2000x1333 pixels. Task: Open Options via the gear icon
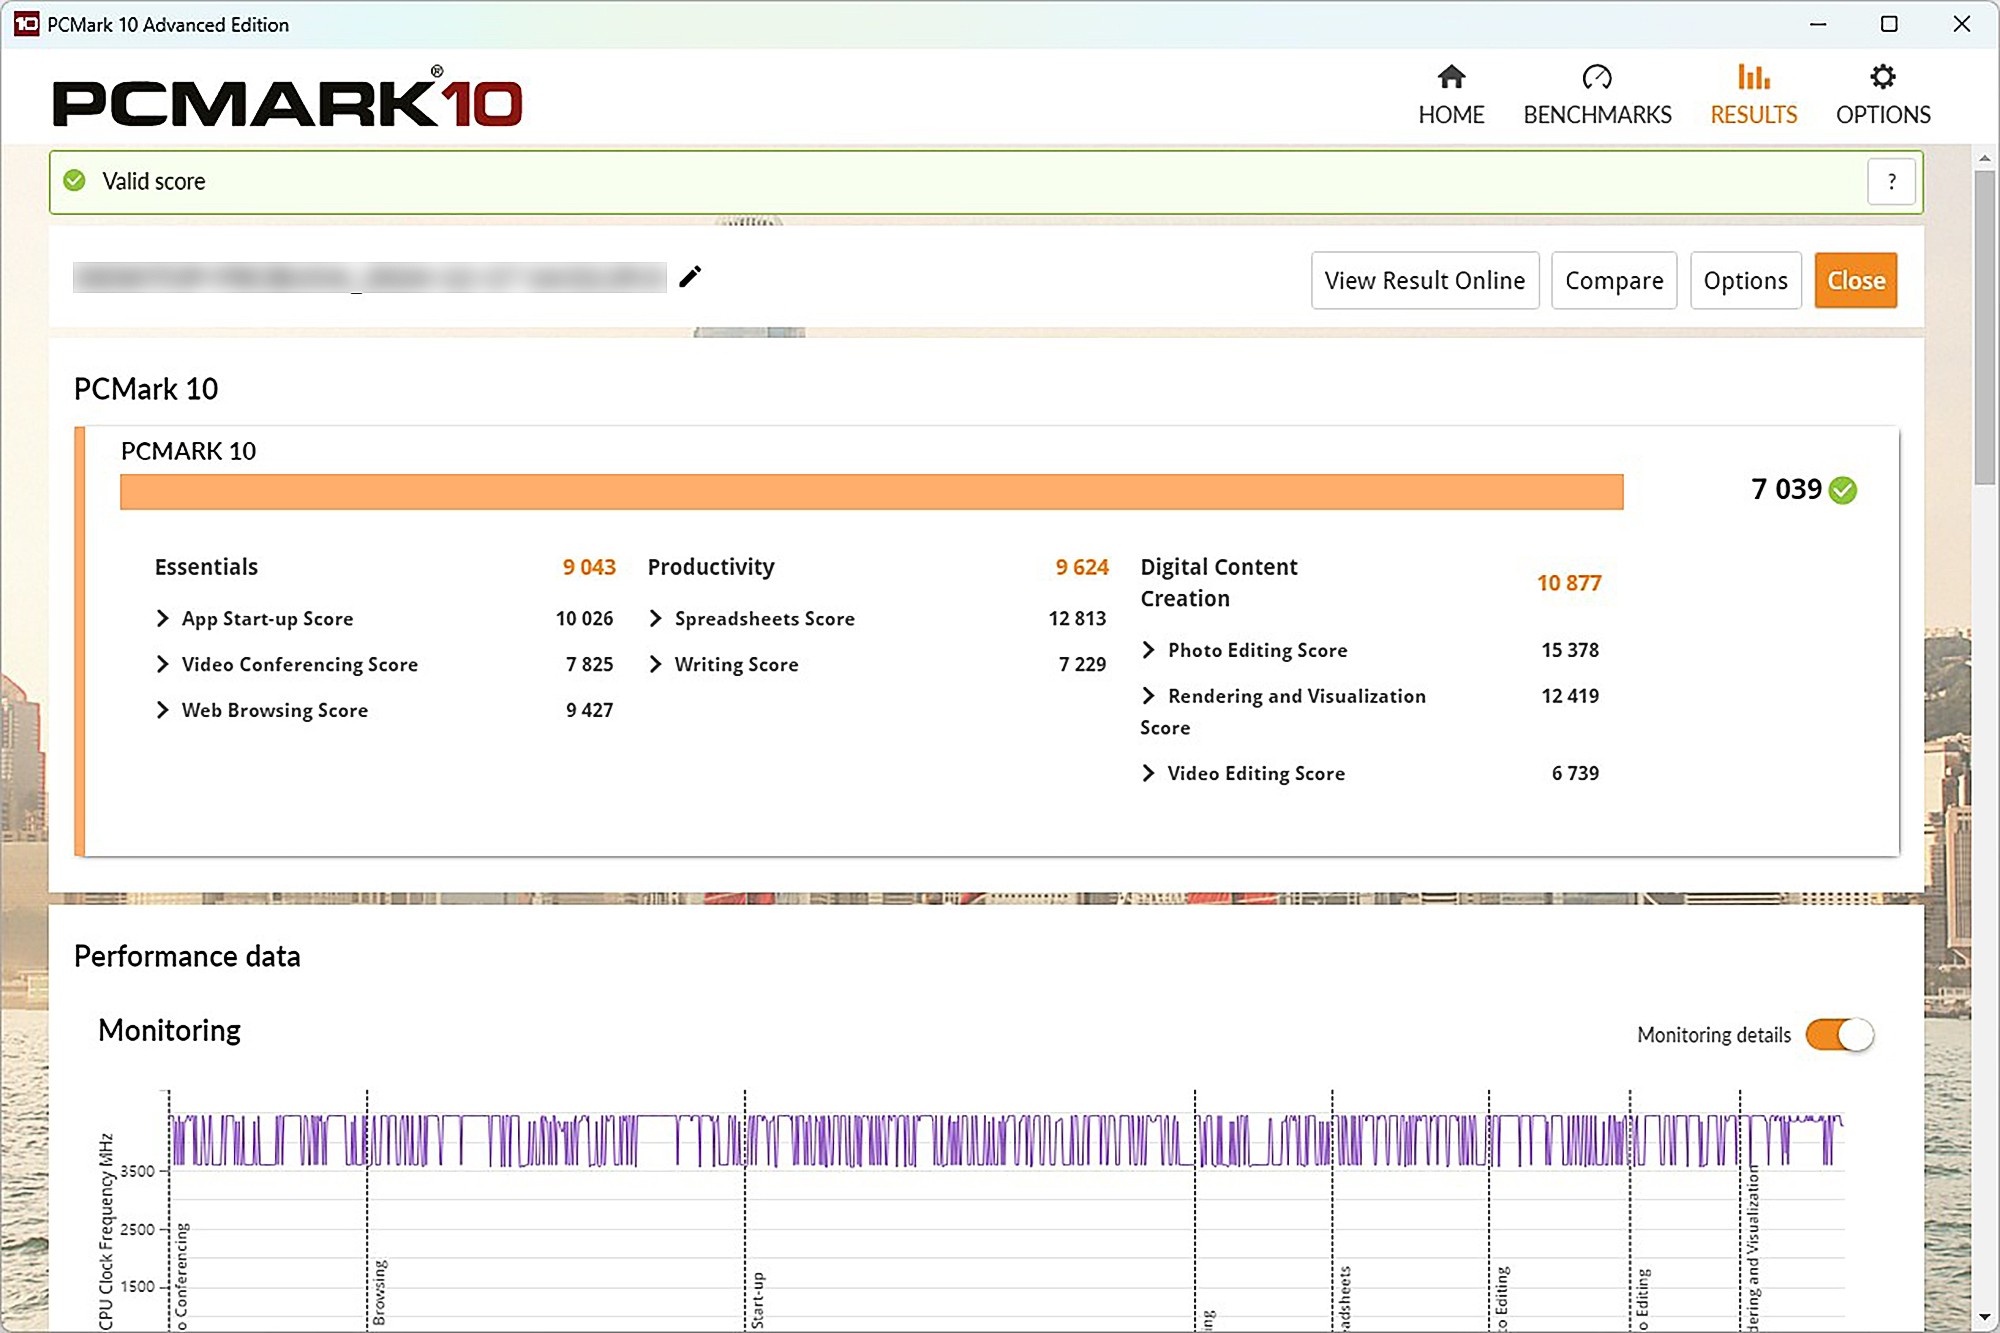pos(1883,77)
